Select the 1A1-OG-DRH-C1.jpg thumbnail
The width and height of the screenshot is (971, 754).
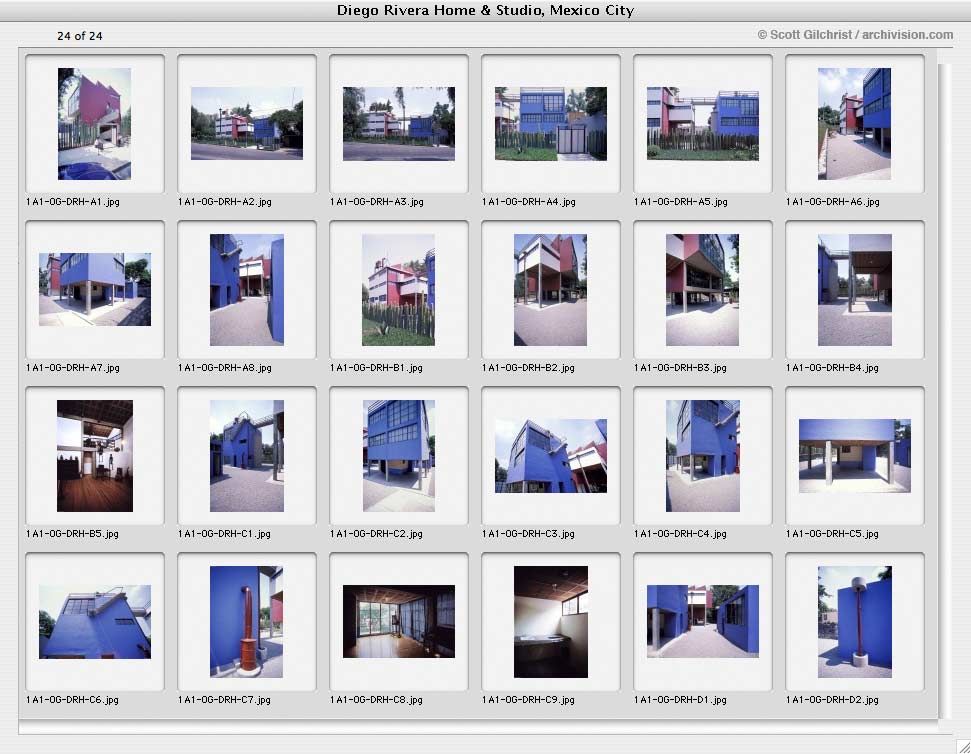(x=246, y=456)
